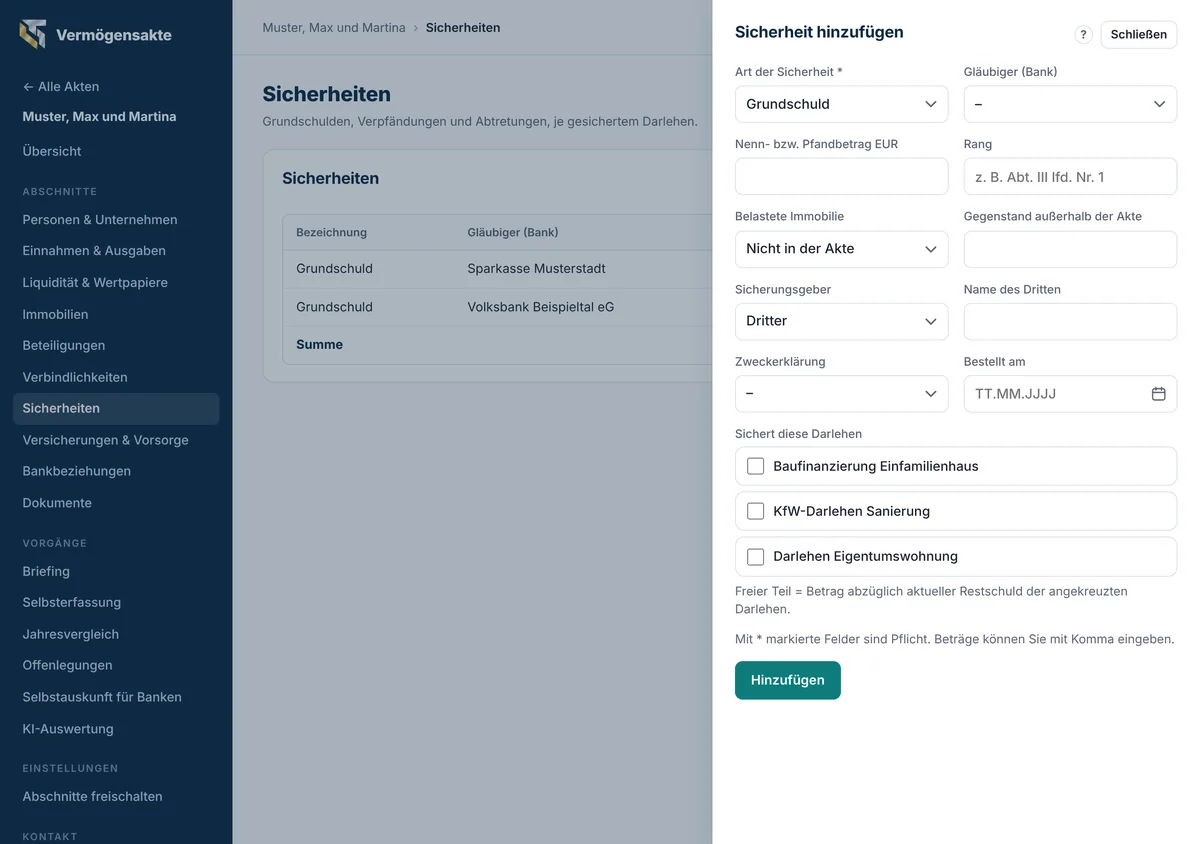This screenshot has width=1200, height=844.
Task: Open Belastete Immobilie dropdown
Action: pyautogui.click(x=841, y=249)
